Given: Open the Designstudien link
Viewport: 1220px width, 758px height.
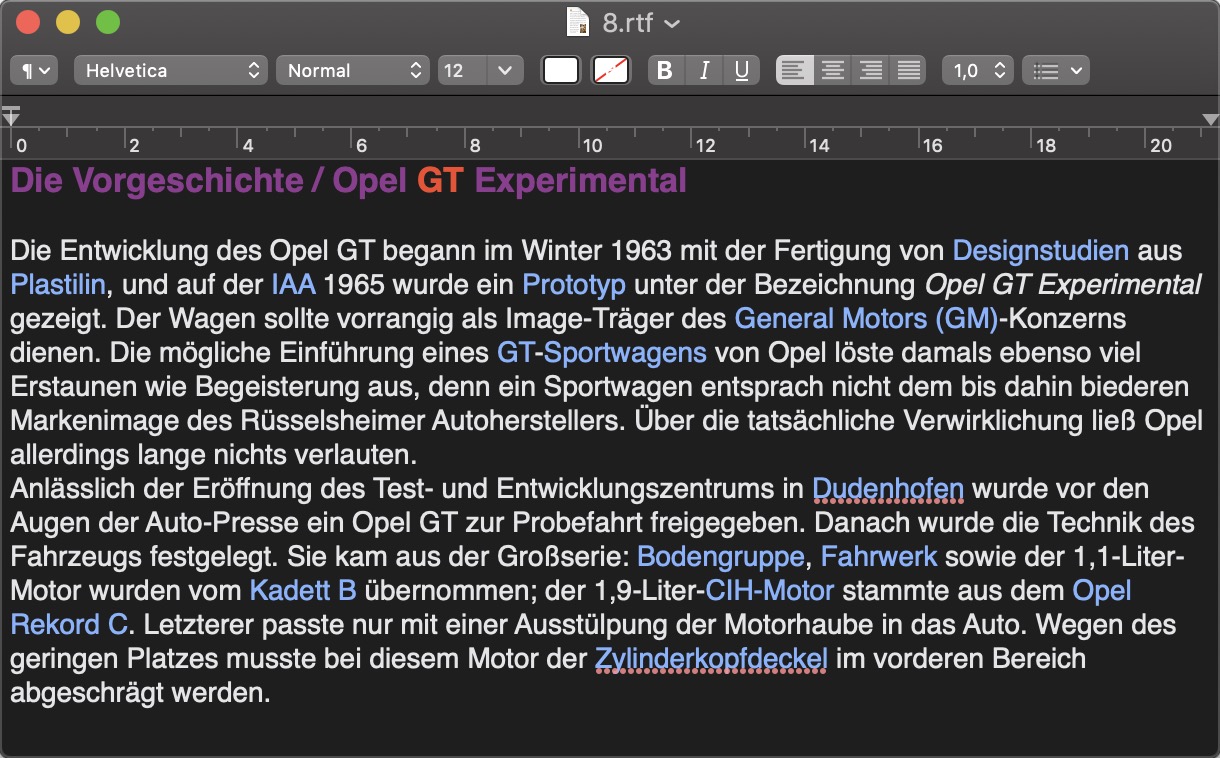Looking at the screenshot, I should [1041, 250].
